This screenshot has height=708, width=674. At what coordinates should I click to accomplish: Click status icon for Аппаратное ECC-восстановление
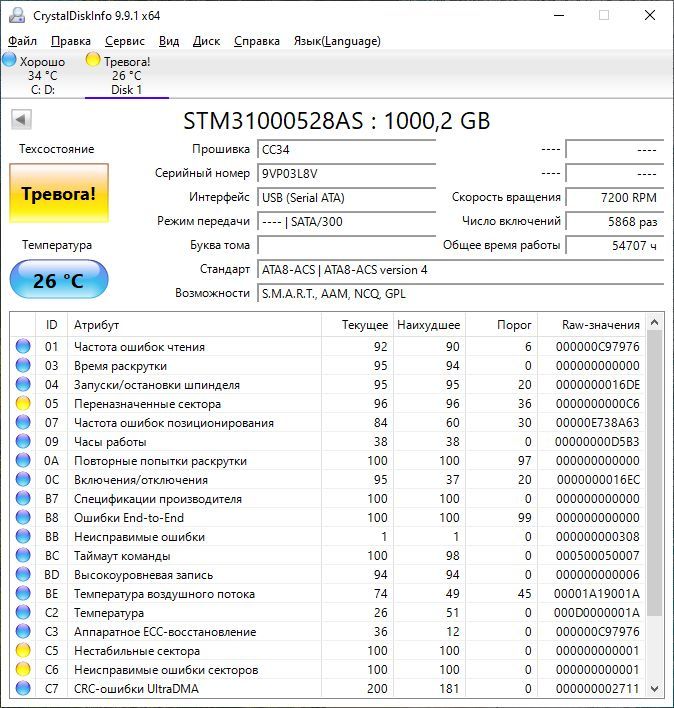click(23, 631)
